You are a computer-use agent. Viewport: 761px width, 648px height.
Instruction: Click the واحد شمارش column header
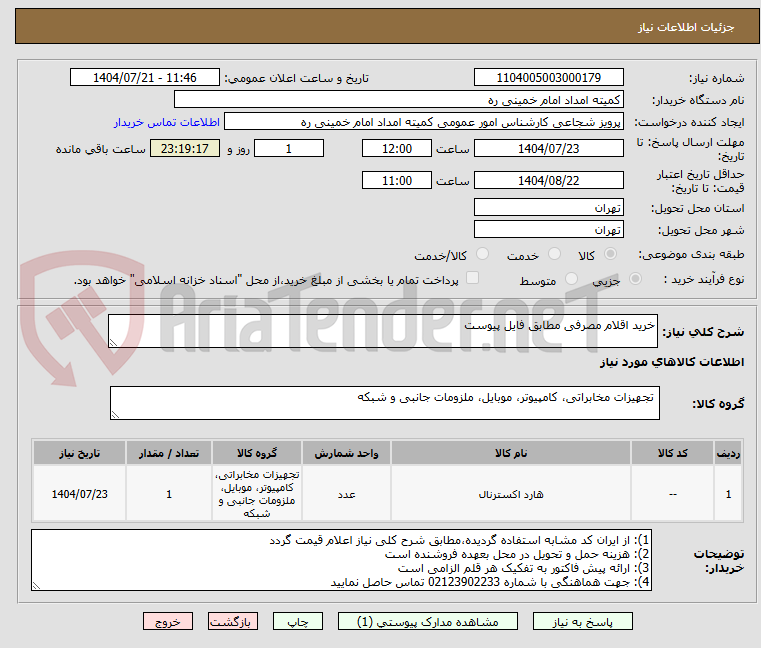coord(346,453)
